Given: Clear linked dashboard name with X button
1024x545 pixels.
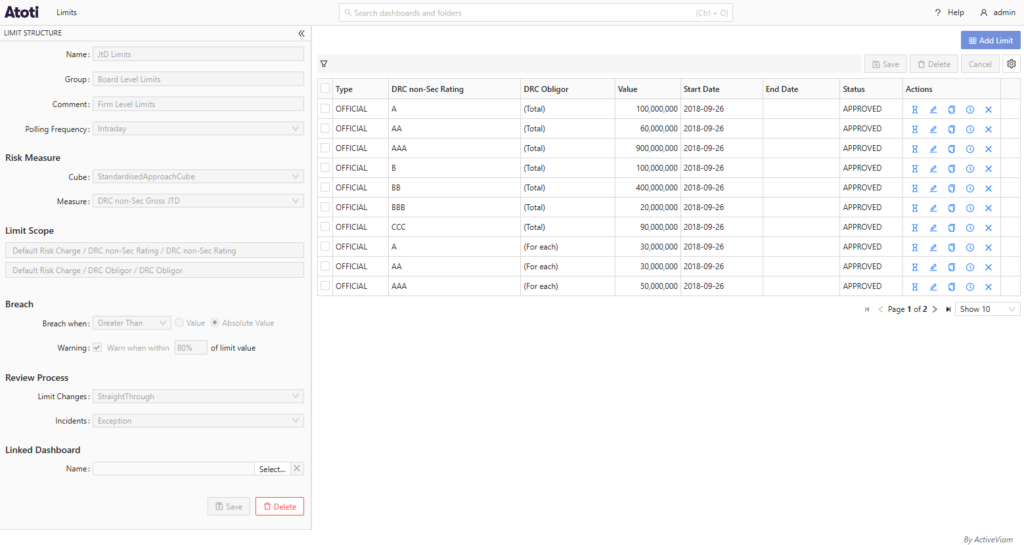Looking at the screenshot, I should (297, 469).
